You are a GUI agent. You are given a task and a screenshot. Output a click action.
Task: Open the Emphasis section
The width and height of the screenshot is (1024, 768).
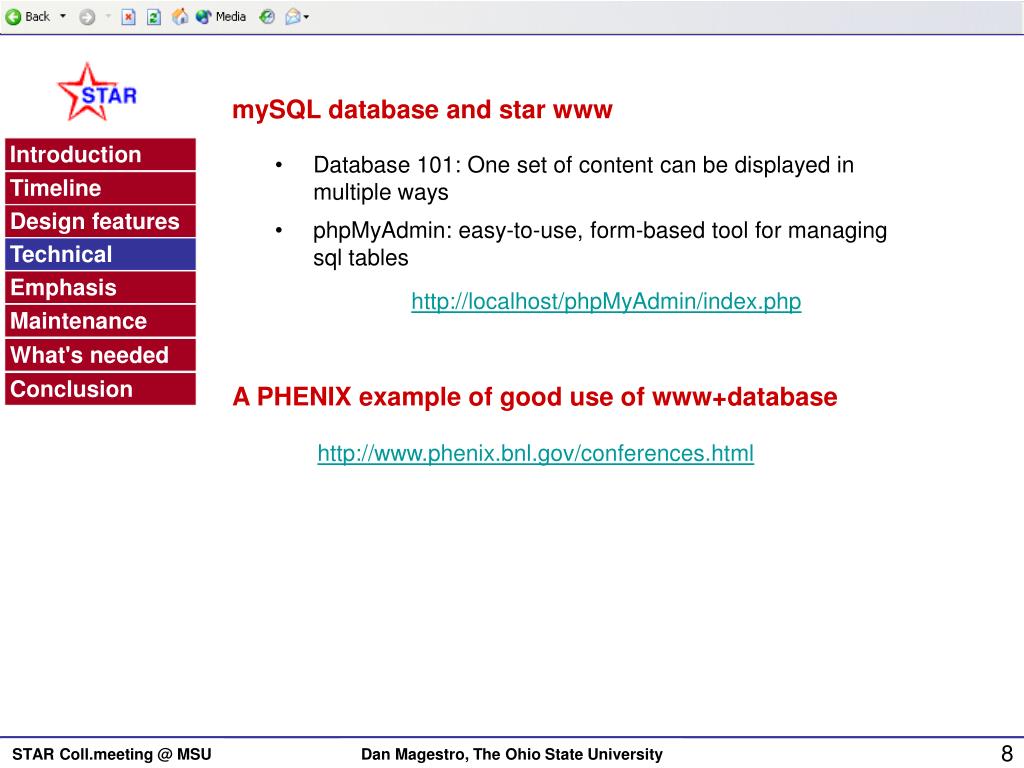point(101,288)
